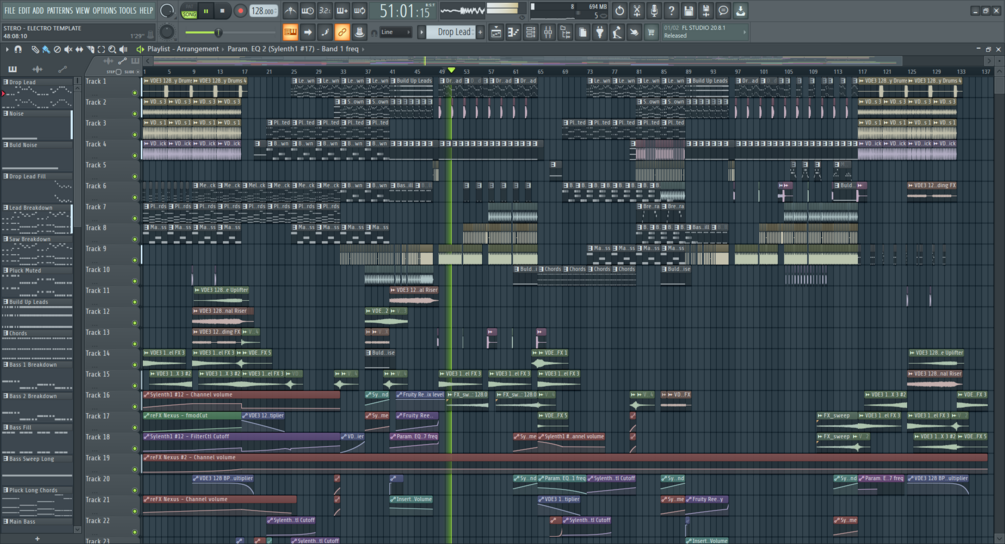
Task: Expand arrow after Band 1 freq
Action: point(363,49)
